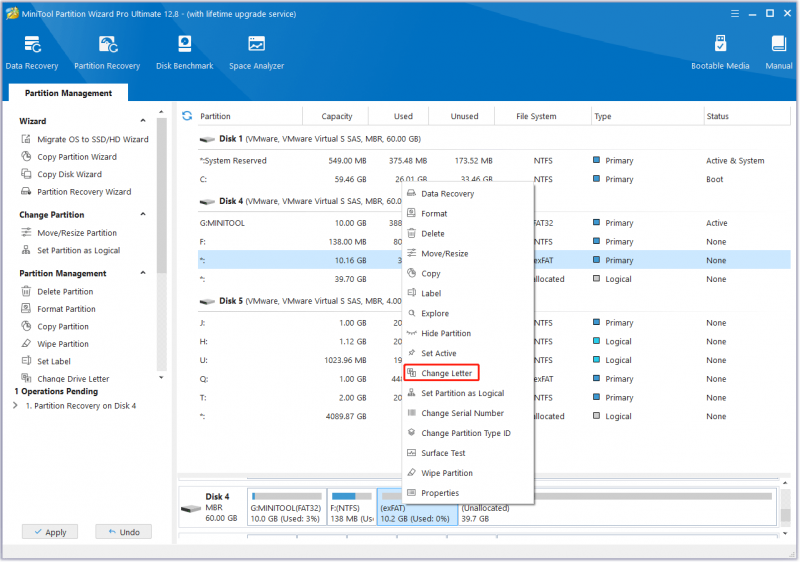Click Set Partition as Logical sidebar icon
Screen dimensions: 800x562
pyautogui.click(x=26, y=250)
